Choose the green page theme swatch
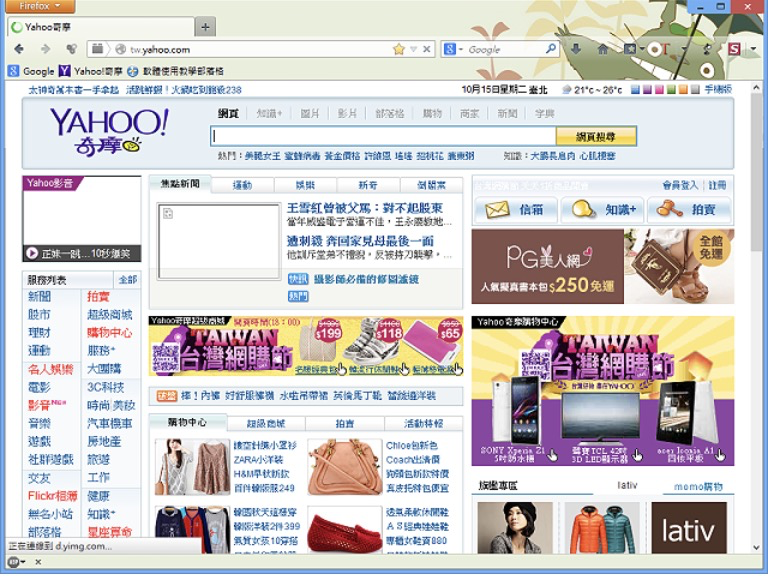 tap(671, 90)
